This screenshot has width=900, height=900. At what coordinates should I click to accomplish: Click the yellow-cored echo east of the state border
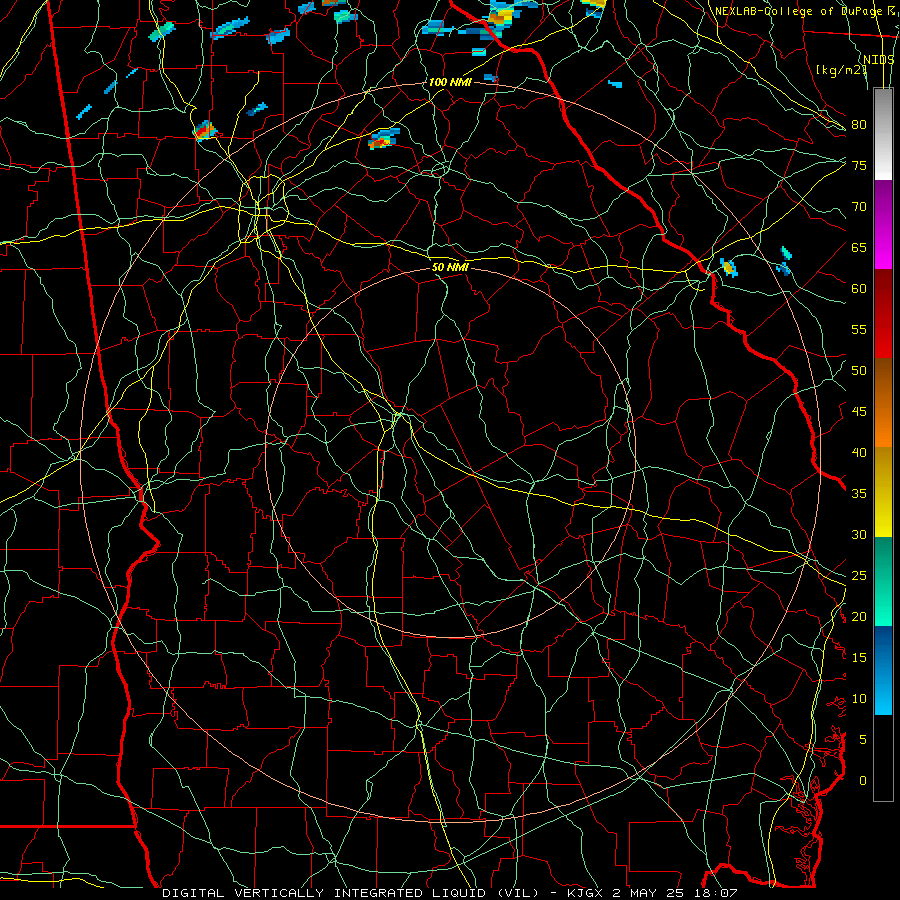pyautogui.click(x=729, y=267)
